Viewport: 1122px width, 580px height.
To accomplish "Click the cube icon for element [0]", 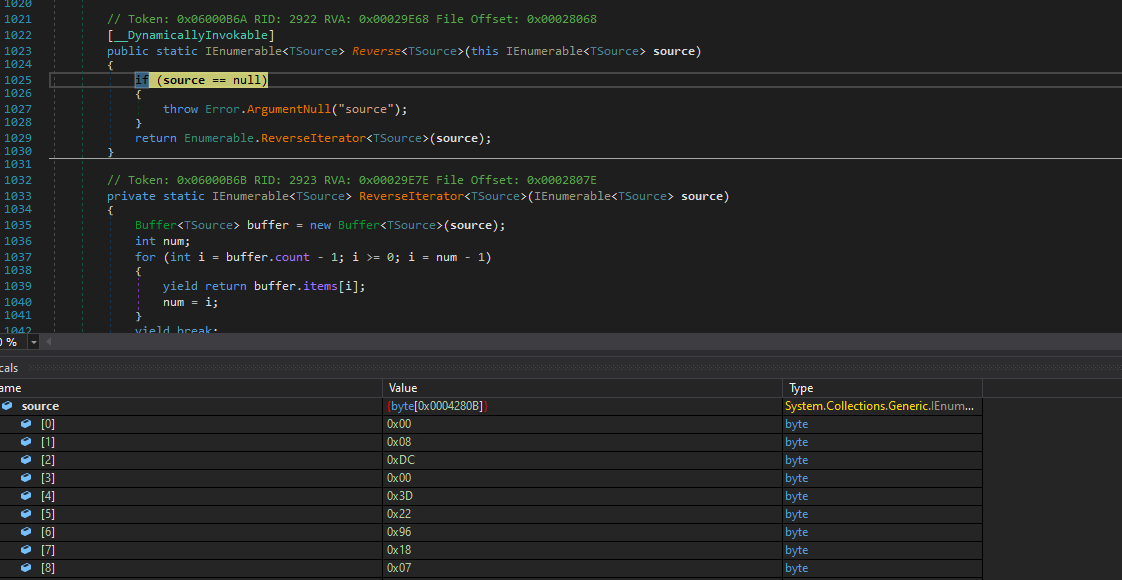I will 26,423.
